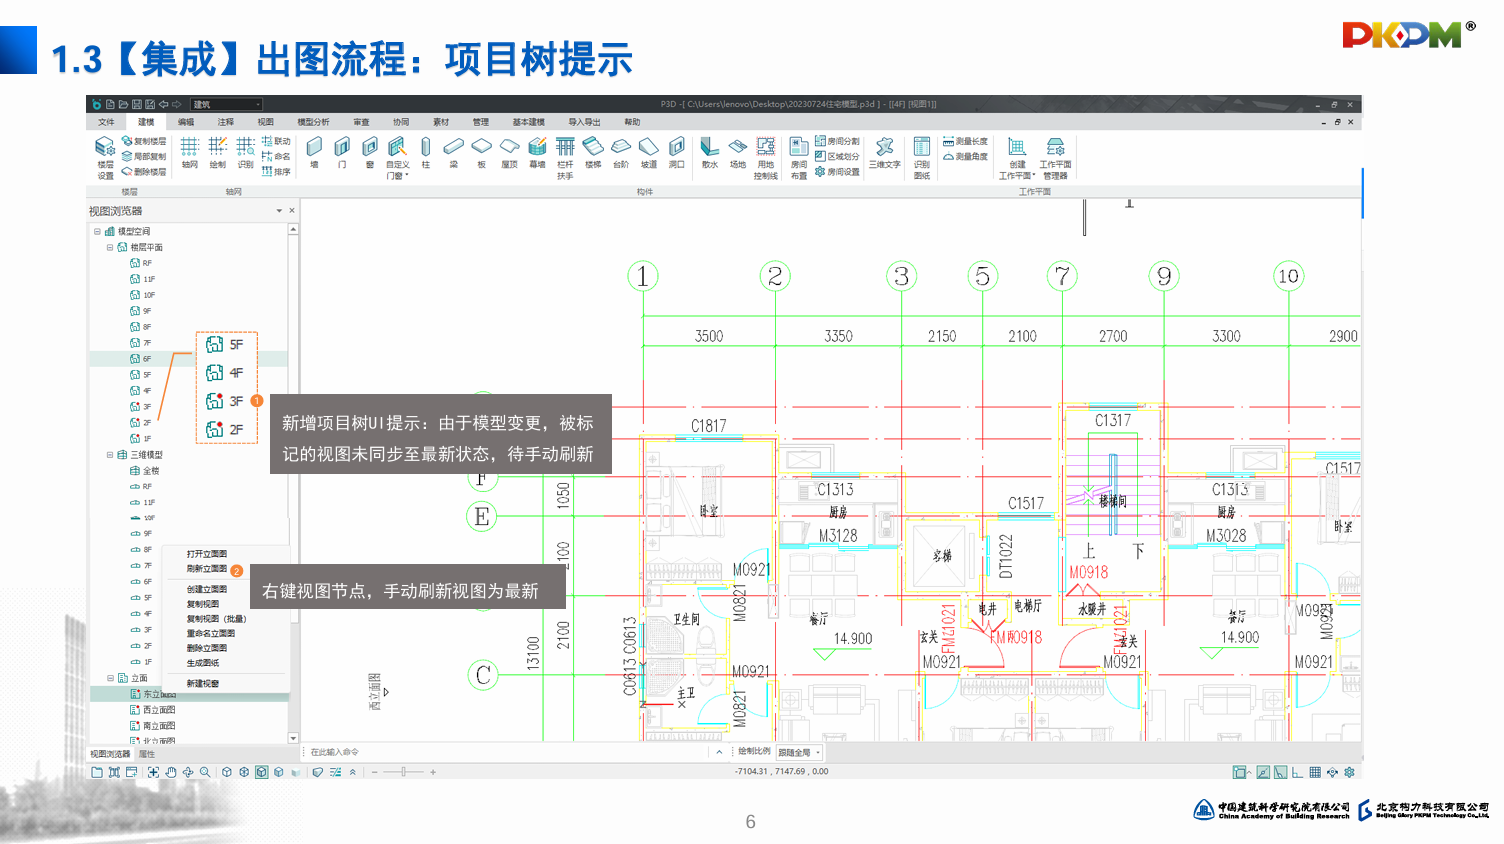Open the 房间布置 room layout tool
The image size is (1504, 844).
(799, 158)
